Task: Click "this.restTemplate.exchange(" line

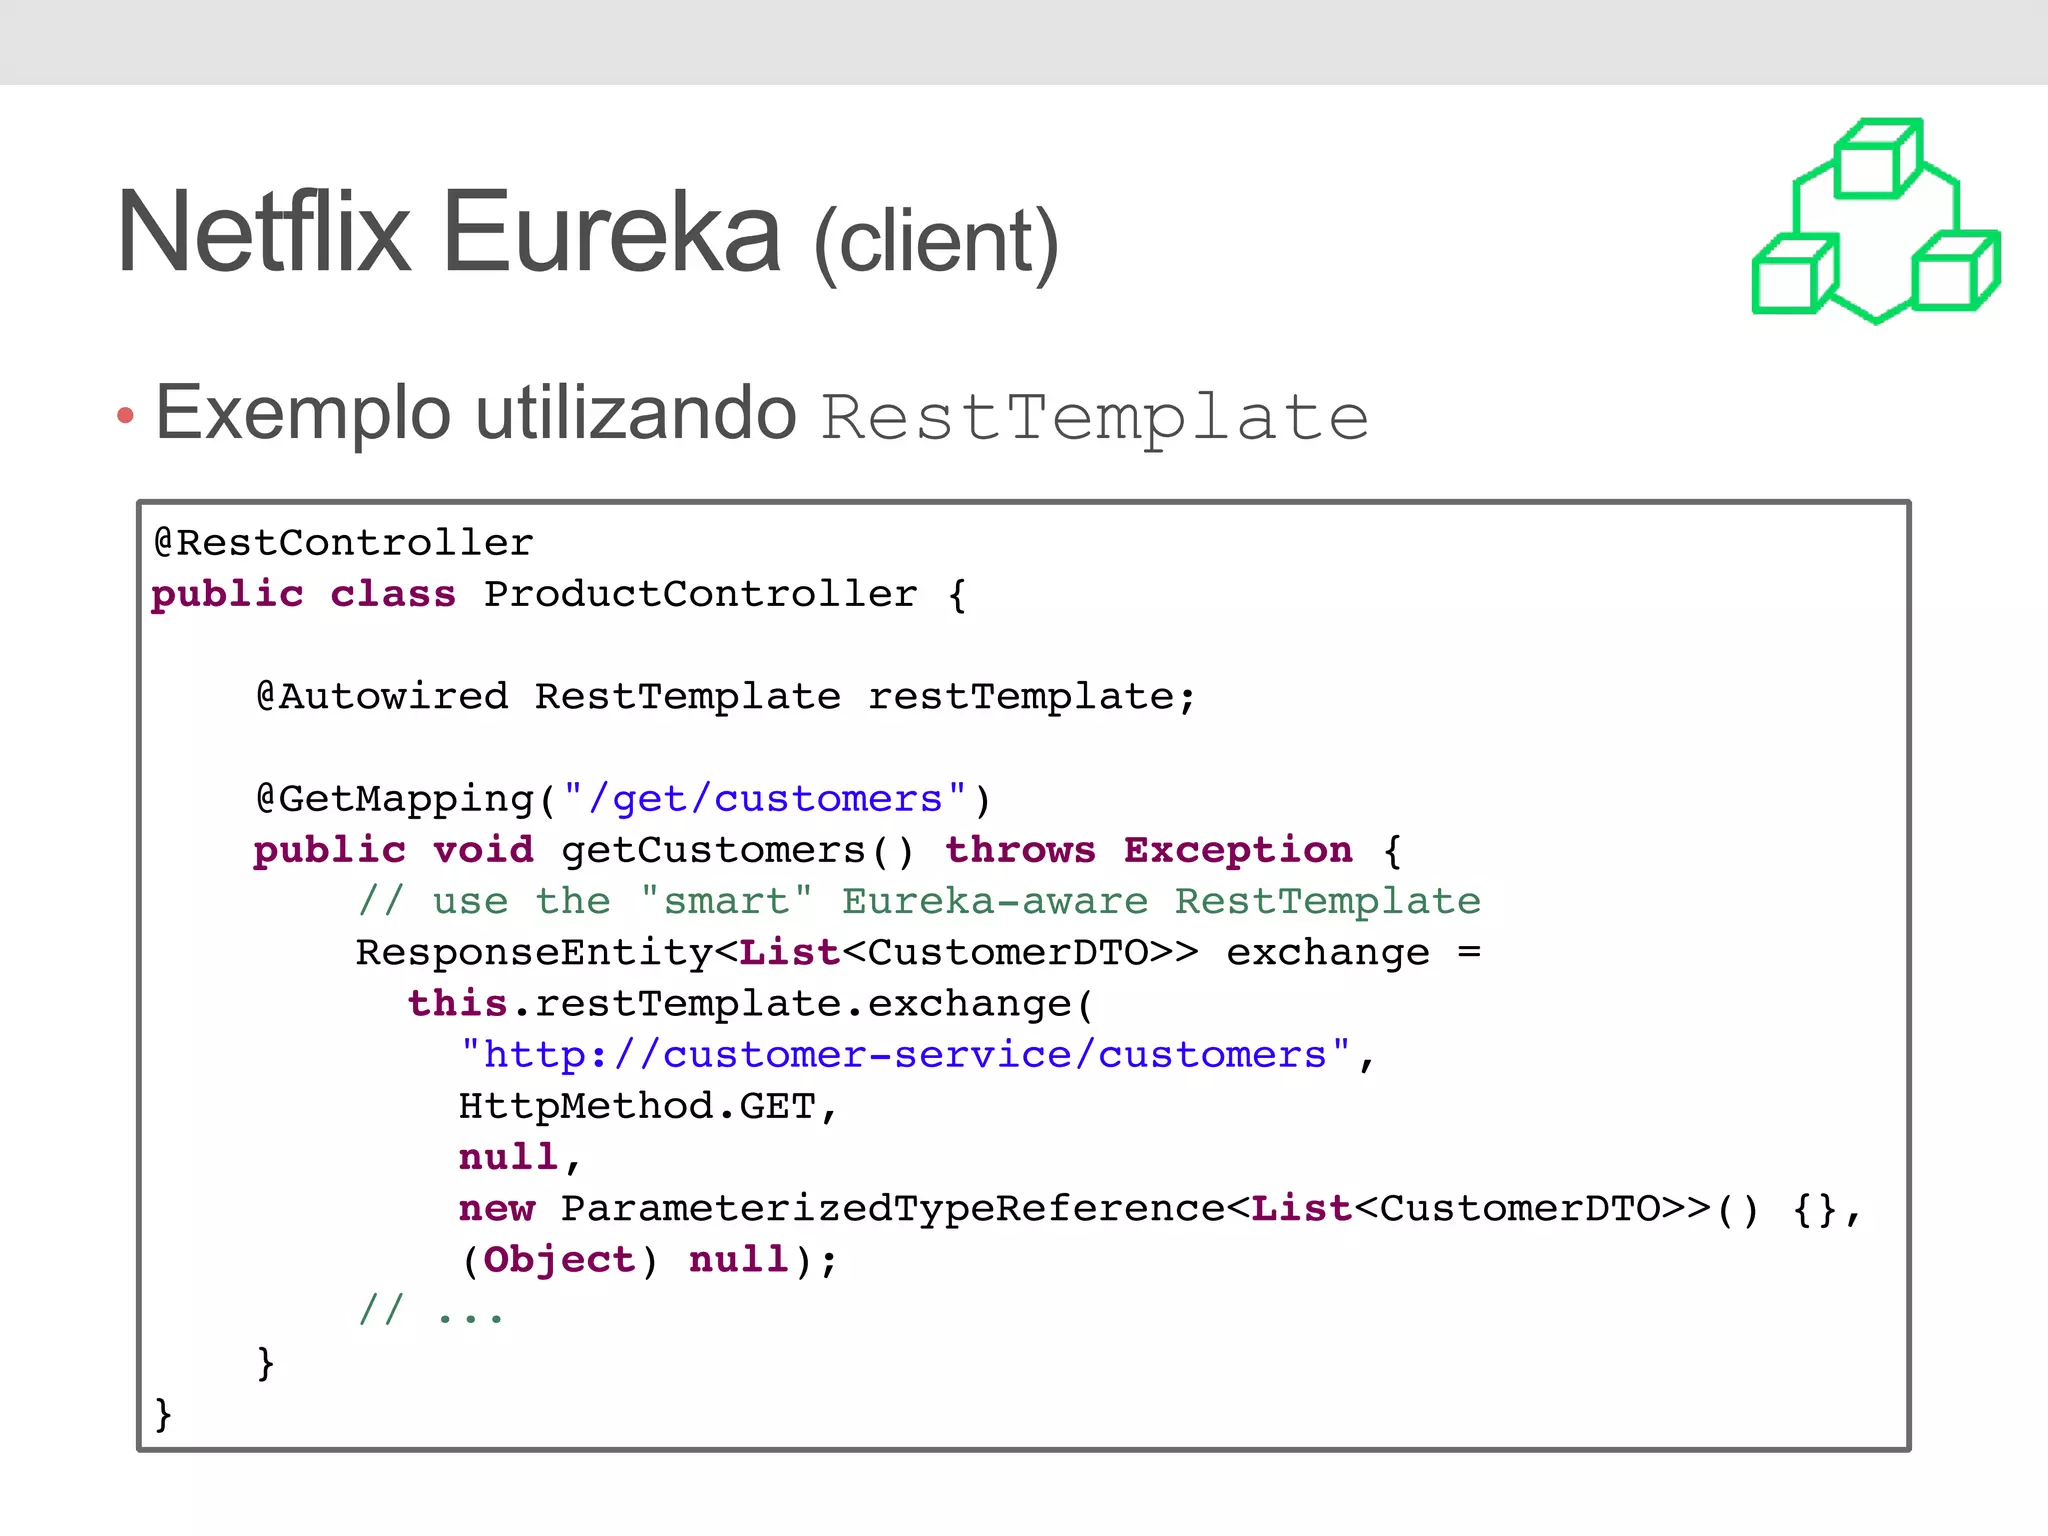Action: click(x=752, y=1003)
